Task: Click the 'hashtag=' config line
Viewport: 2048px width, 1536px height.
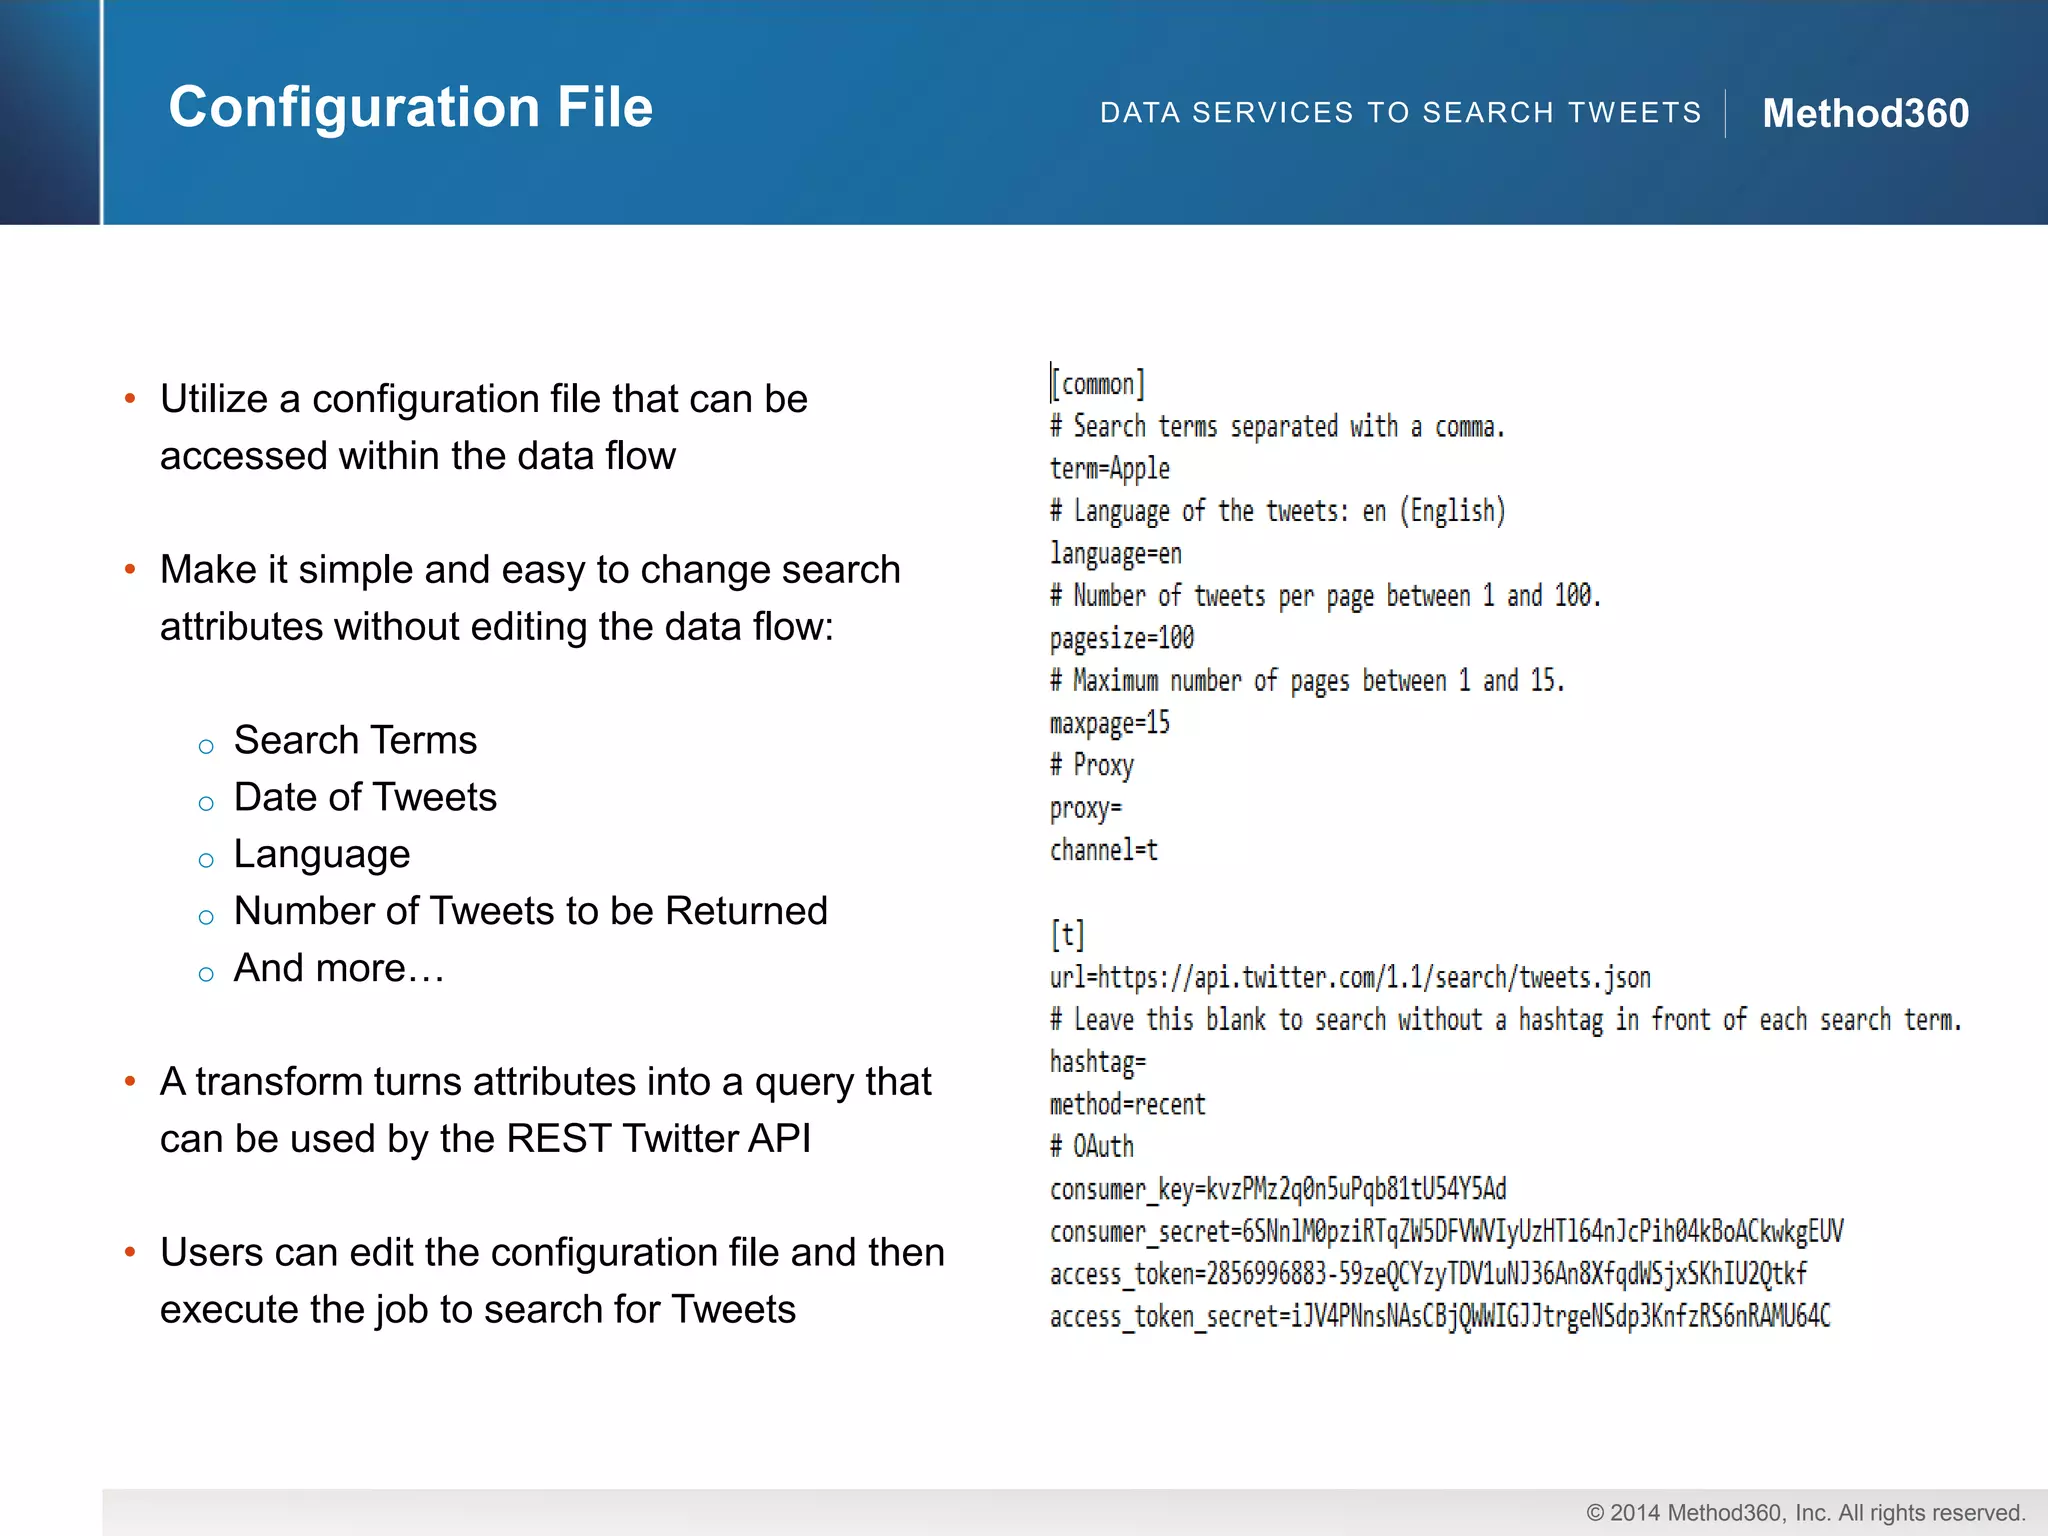Action: point(1098,1062)
